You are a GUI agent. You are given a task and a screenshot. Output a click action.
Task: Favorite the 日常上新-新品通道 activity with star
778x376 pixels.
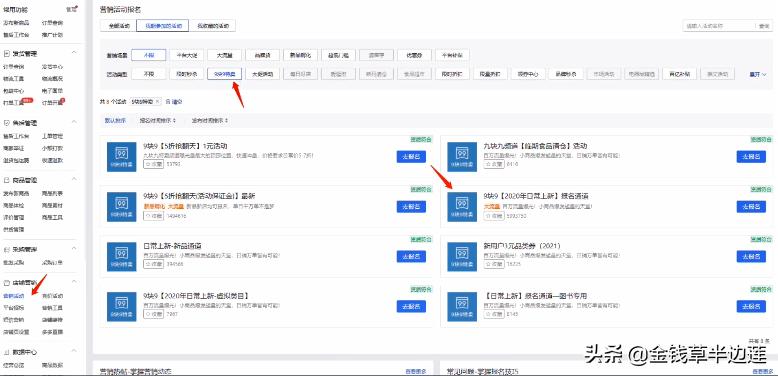[154, 264]
